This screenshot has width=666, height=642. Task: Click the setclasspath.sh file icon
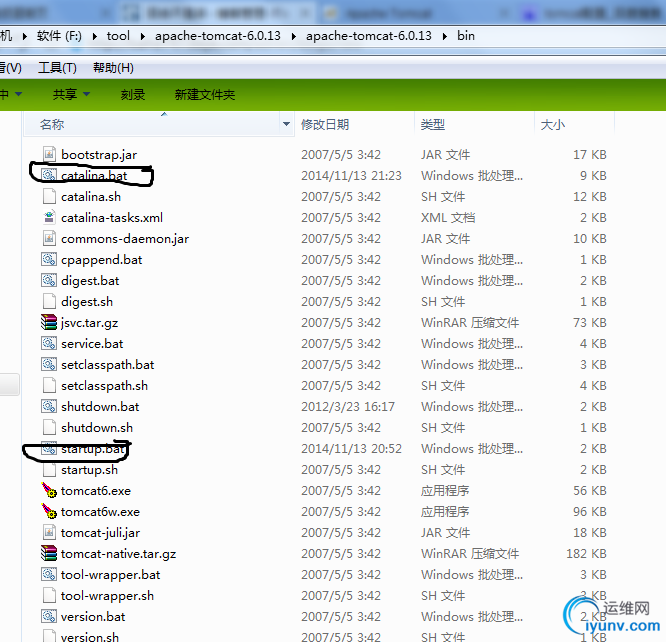pos(49,385)
